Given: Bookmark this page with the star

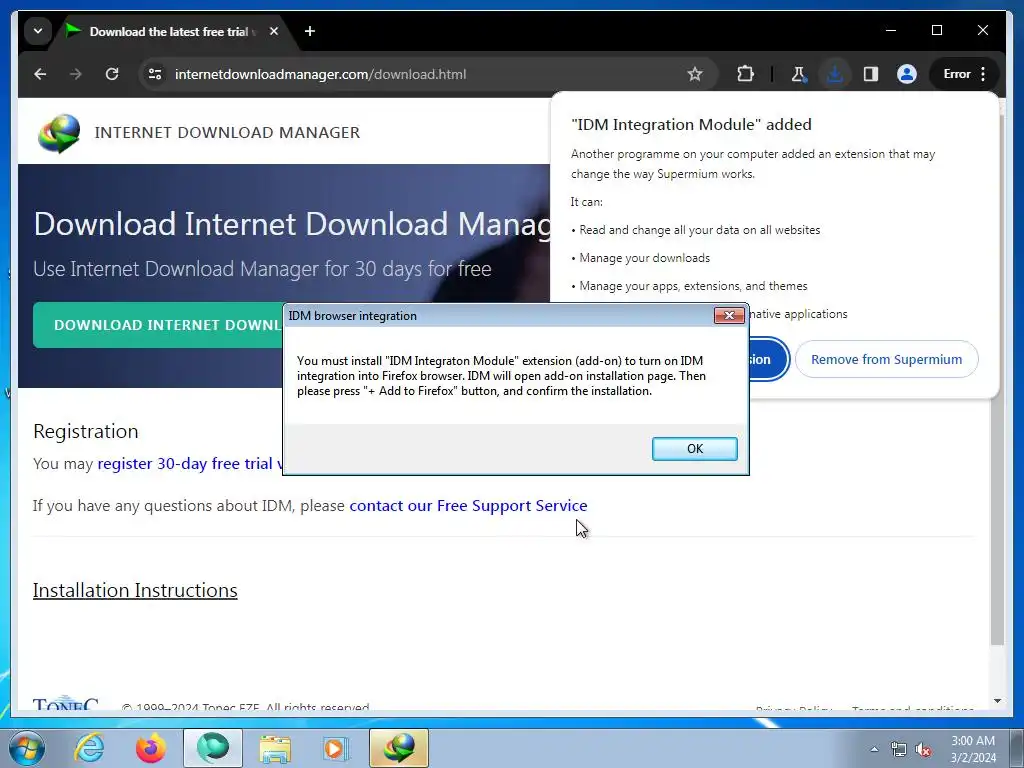Looking at the screenshot, I should pyautogui.click(x=695, y=74).
